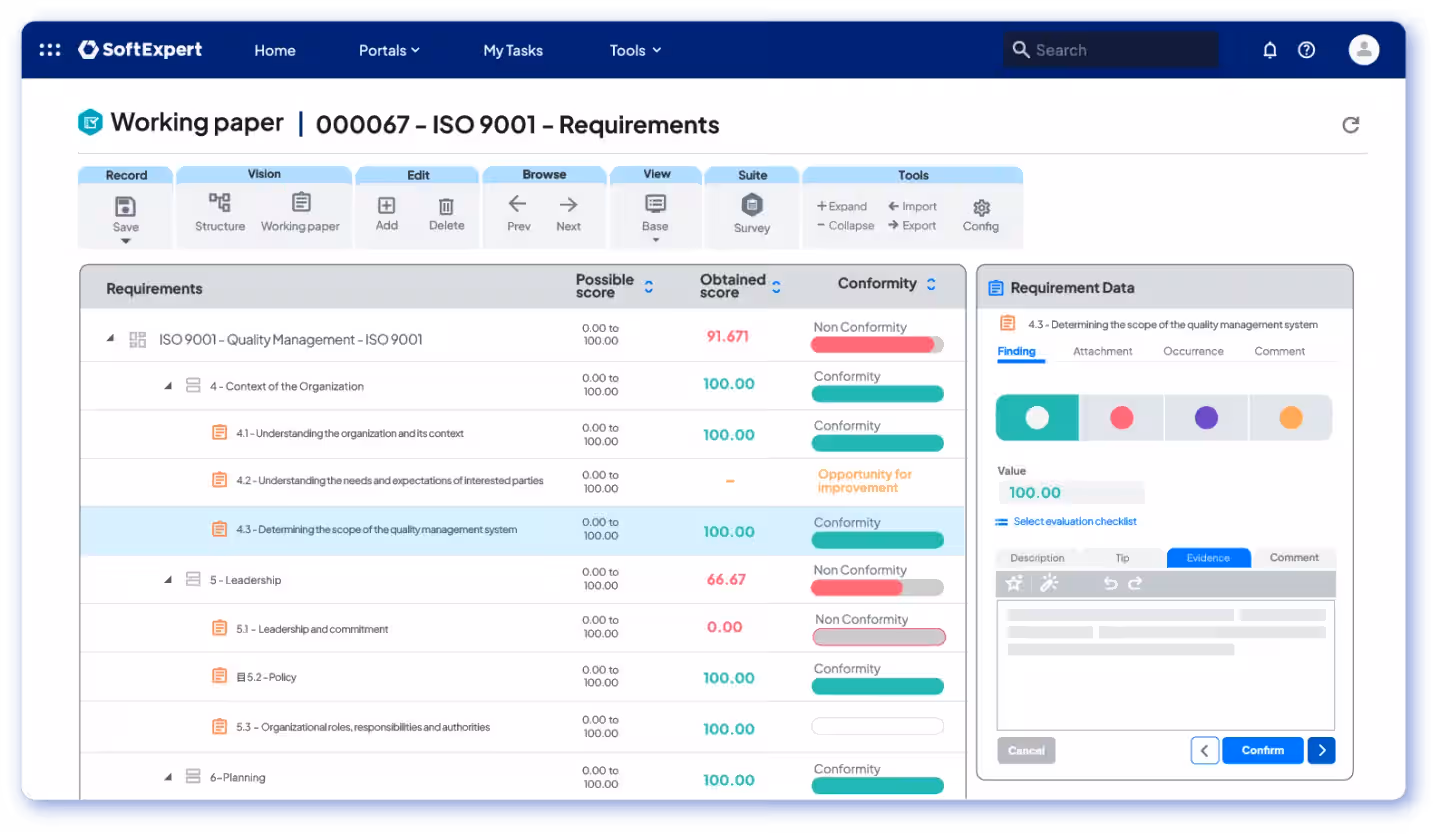Collapse the 4 - Context of the Organization node
Image resolution: width=1440 pixels, height=834 pixels.
169,386
